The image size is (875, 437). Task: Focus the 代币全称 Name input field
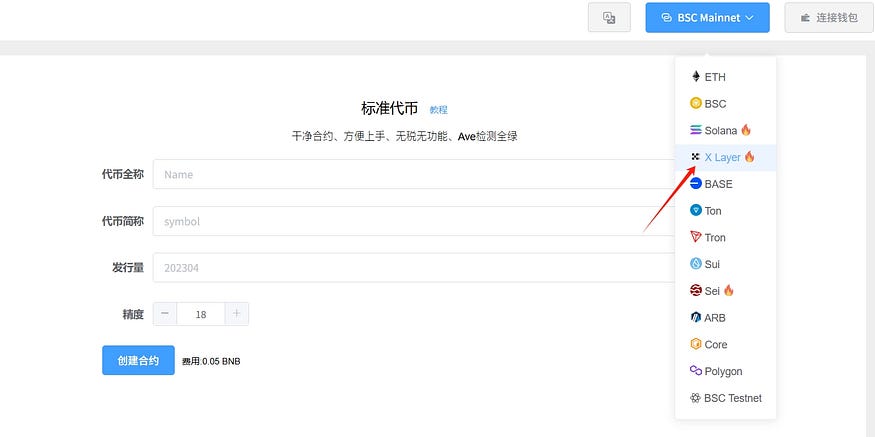point(414,174)
